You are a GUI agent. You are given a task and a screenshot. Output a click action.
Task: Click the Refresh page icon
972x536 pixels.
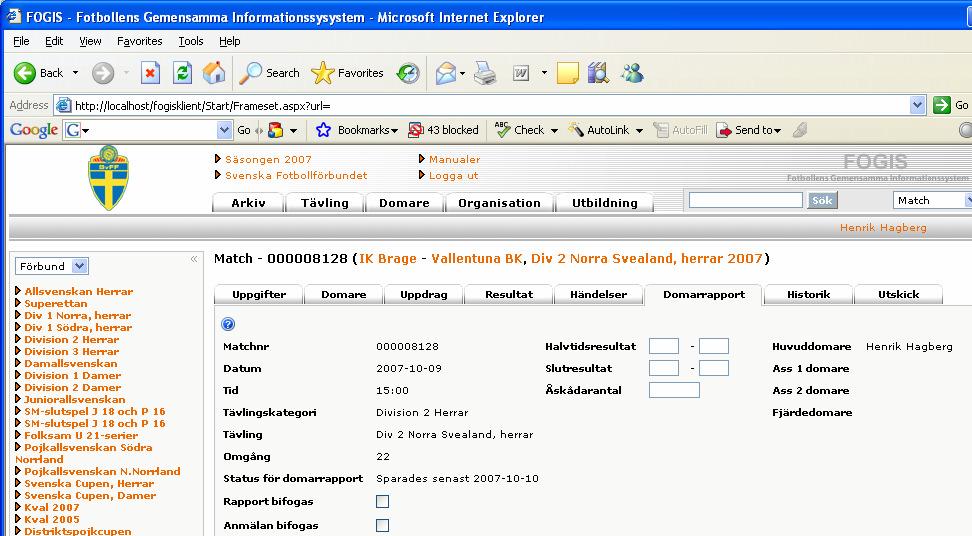(182, 73)
